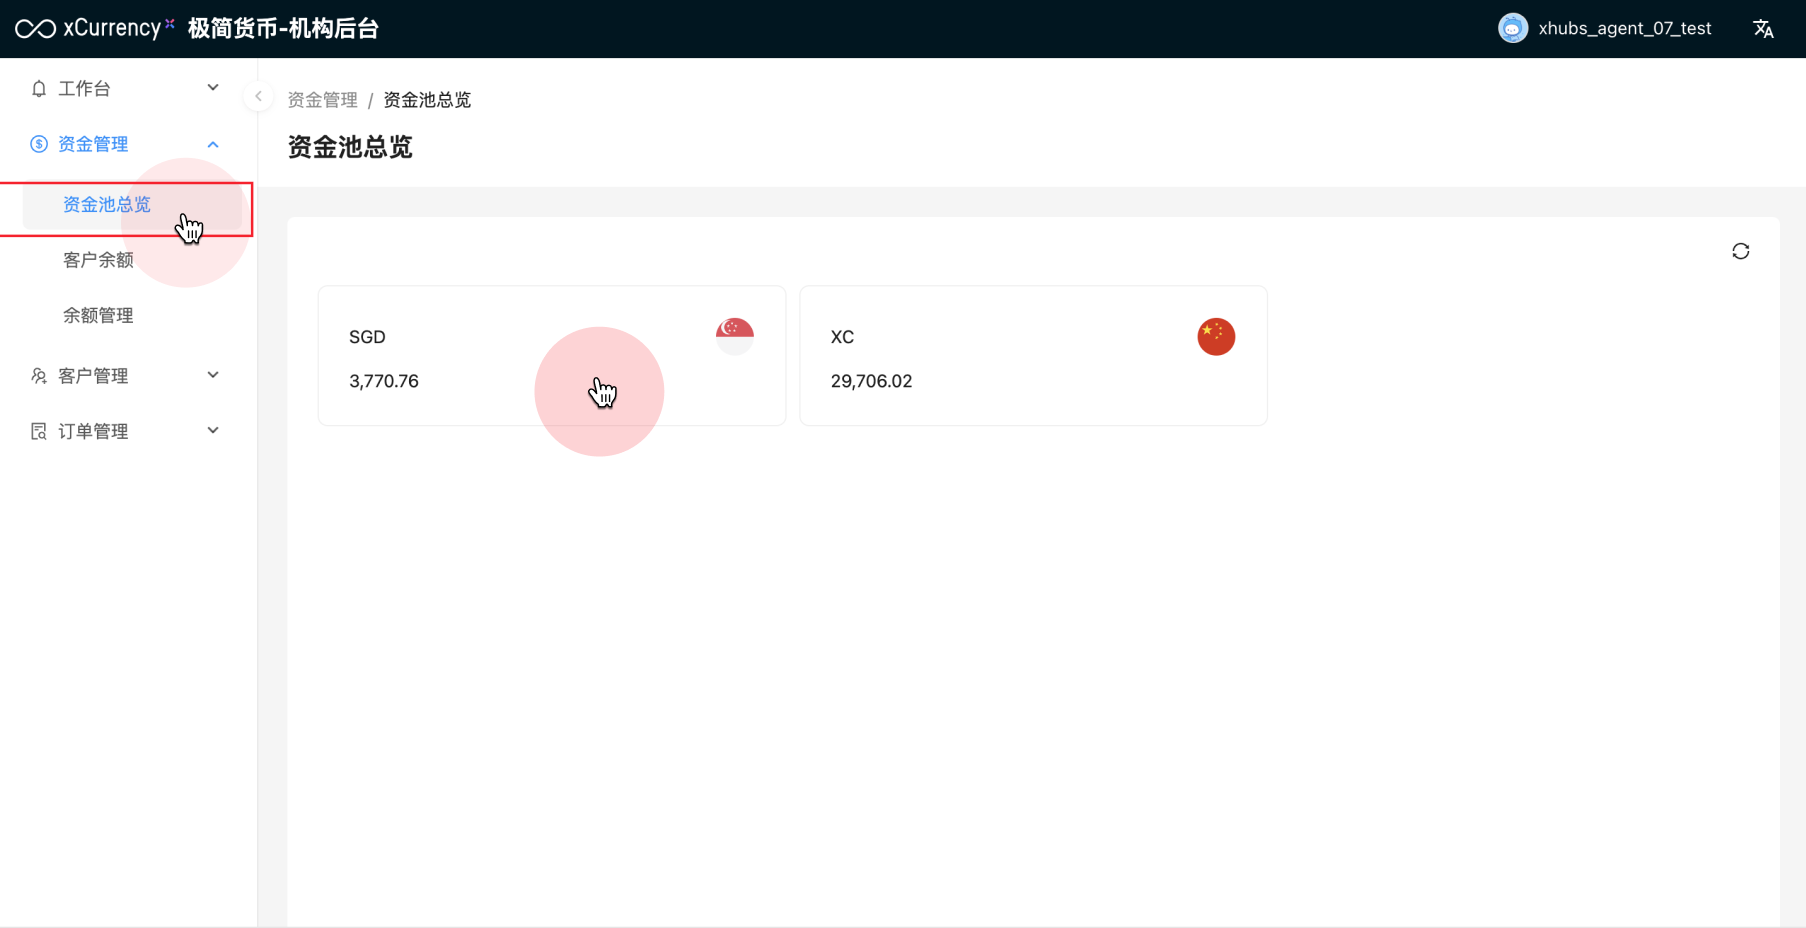Click the xCurrency brand name
Screen dimensions: 1806x928
point(113,28)
